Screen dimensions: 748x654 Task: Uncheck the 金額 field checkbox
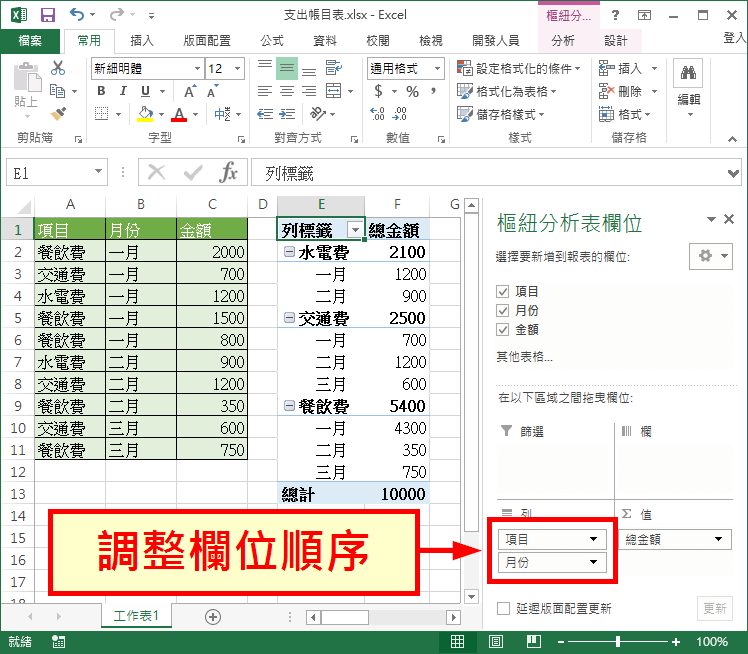pyautogui.click(x=502, y=330)
